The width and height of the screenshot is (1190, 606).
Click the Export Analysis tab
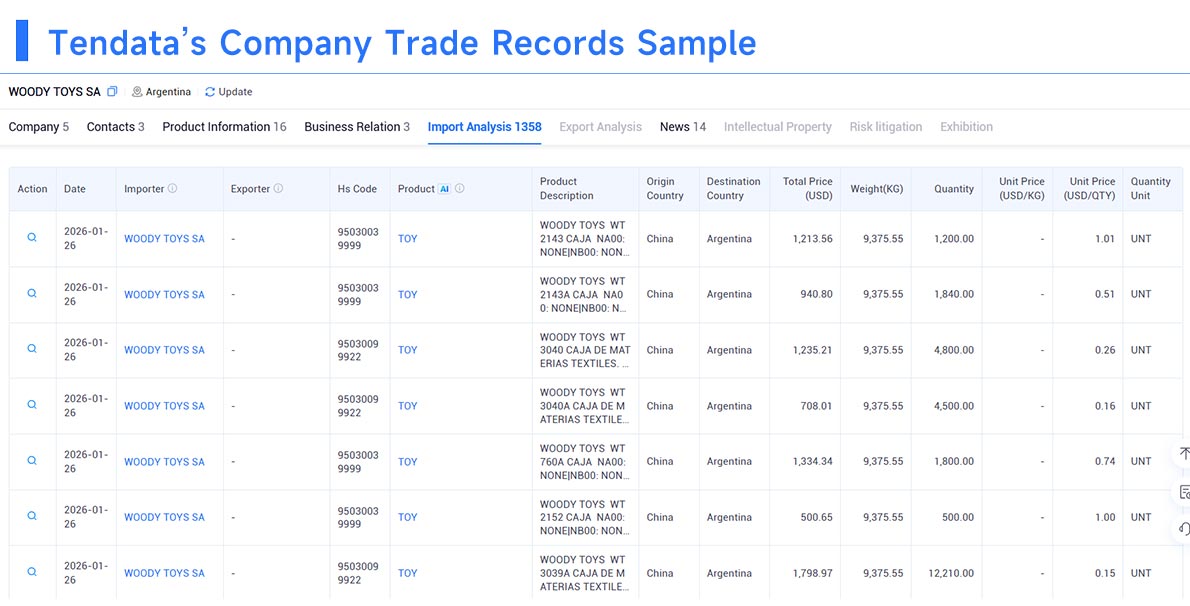click(600, 127)
